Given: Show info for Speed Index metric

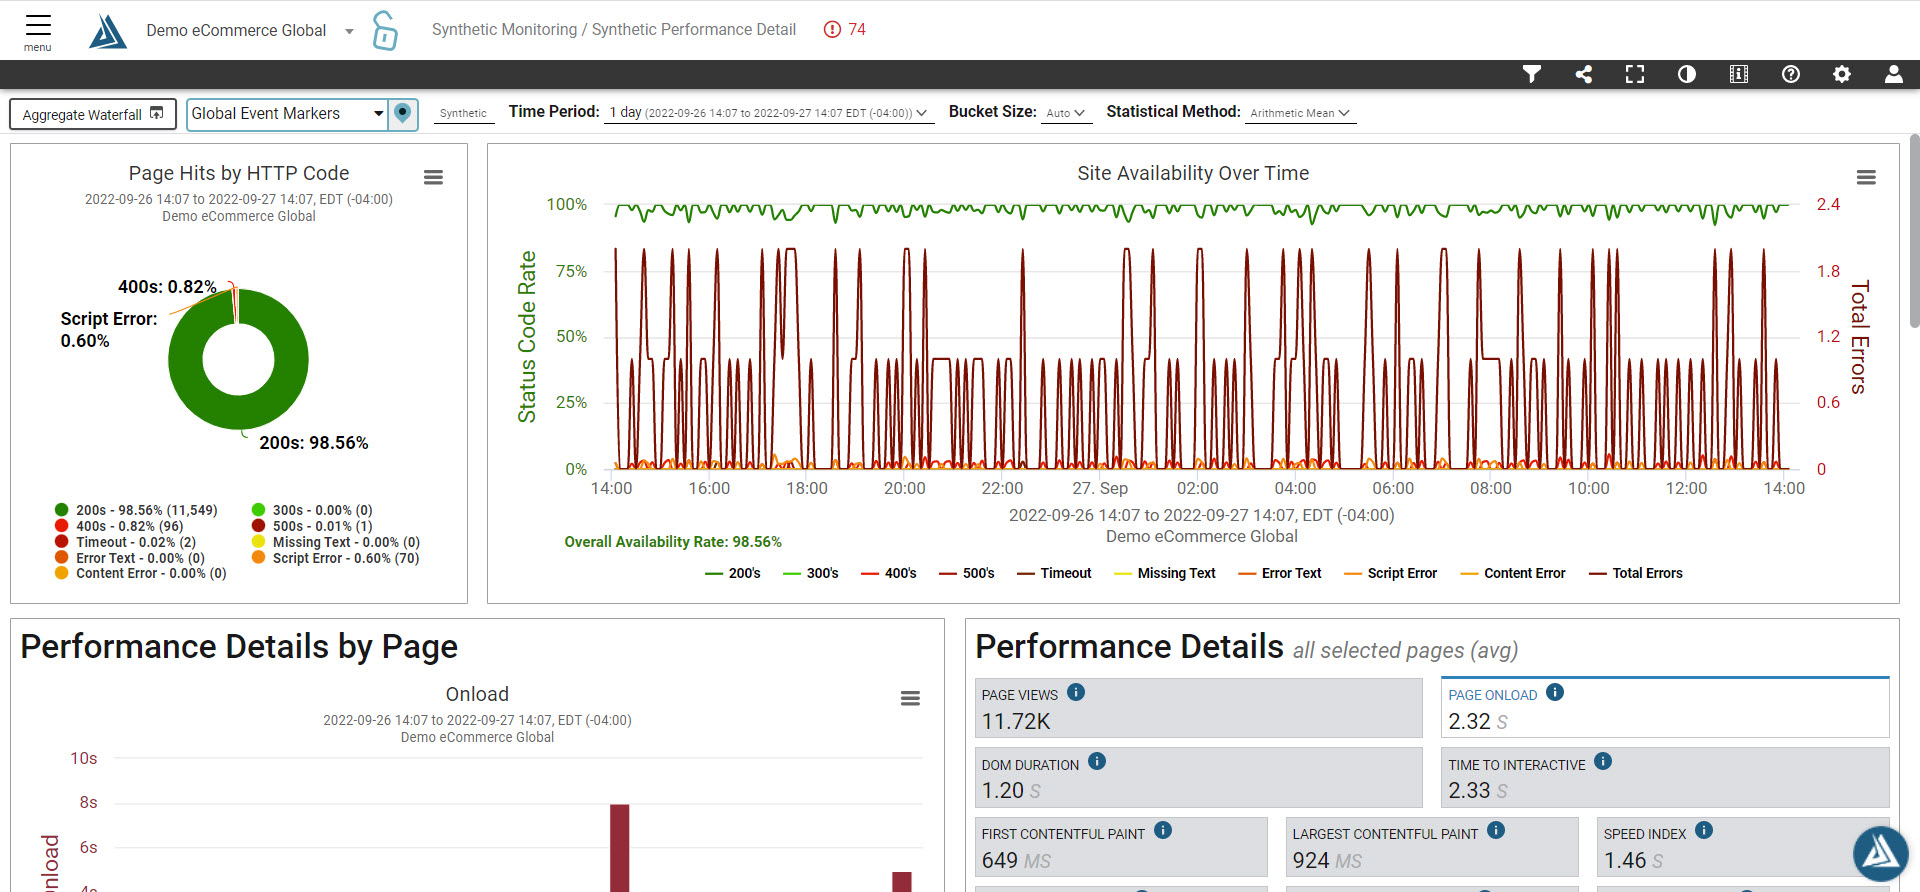Looking at the screenshot, I should tap(1704, 830).
